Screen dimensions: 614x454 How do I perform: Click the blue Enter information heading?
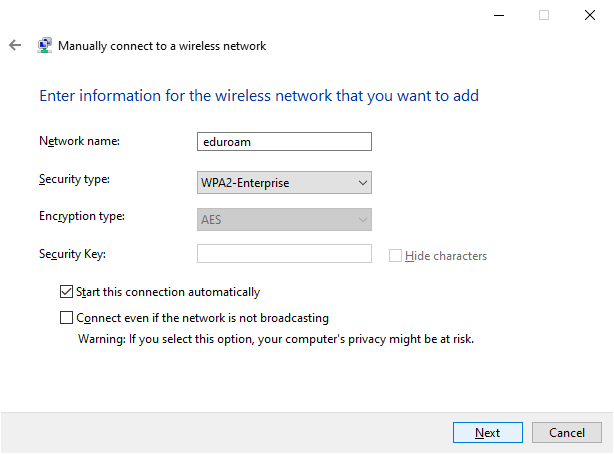click(259, 96)
